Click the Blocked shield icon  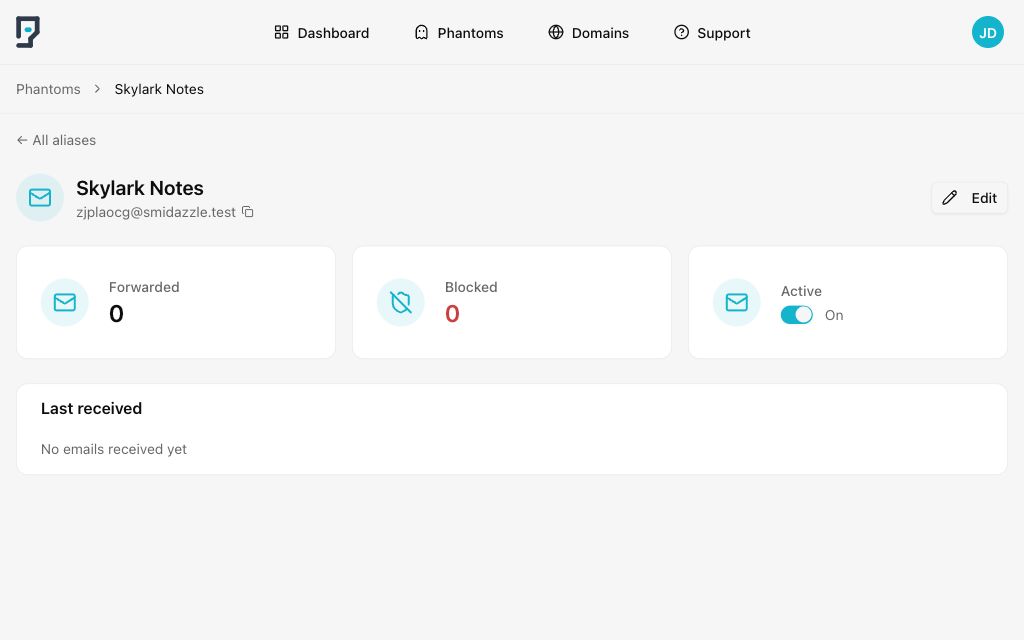[x=400, y=302]
